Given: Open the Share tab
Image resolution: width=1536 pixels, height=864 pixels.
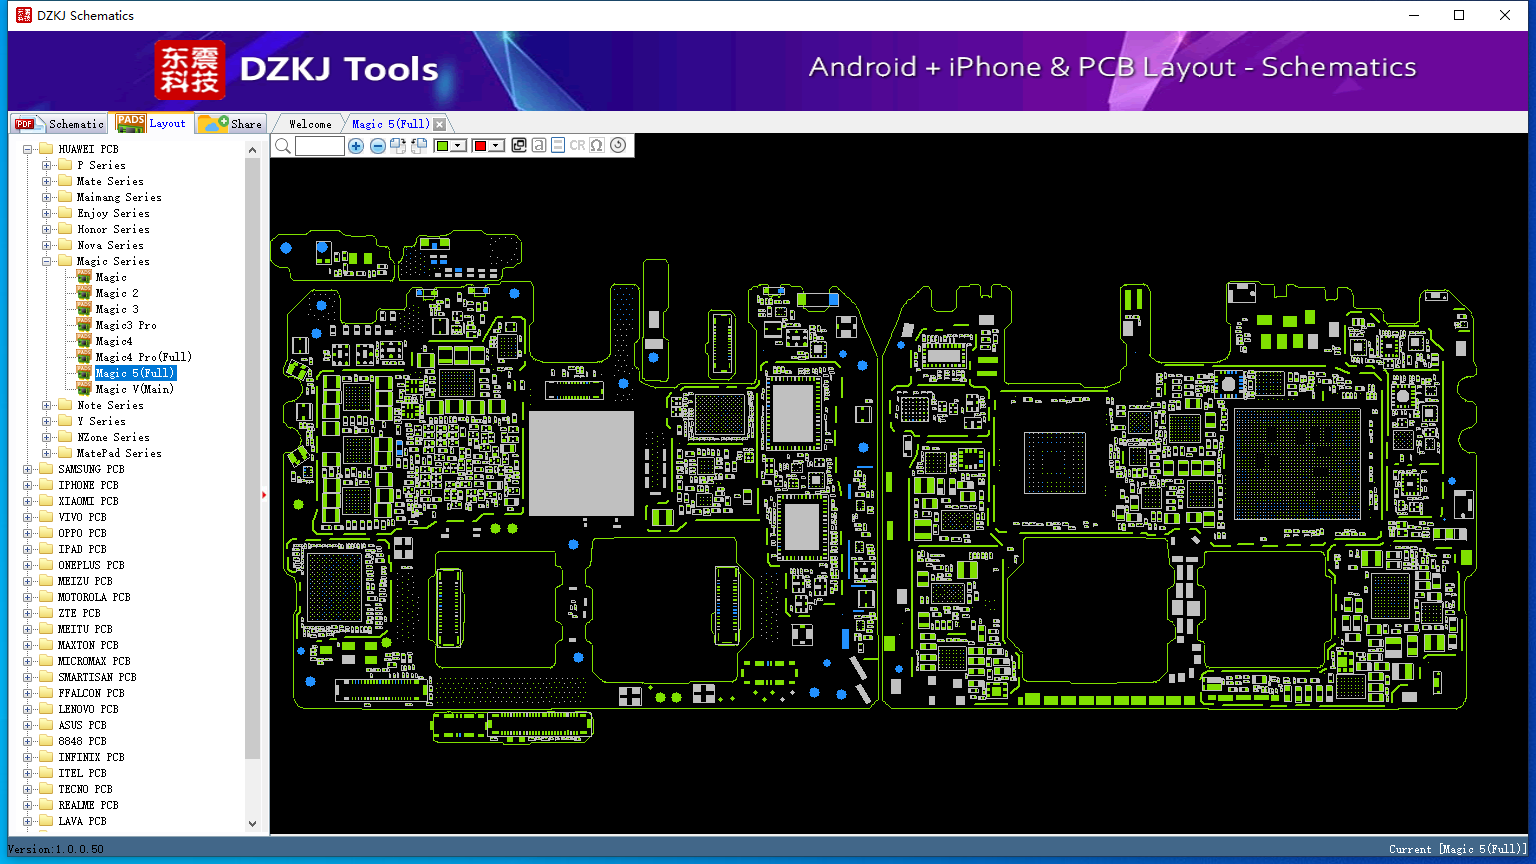Looking at the screenshot, I should click(230, 123).
